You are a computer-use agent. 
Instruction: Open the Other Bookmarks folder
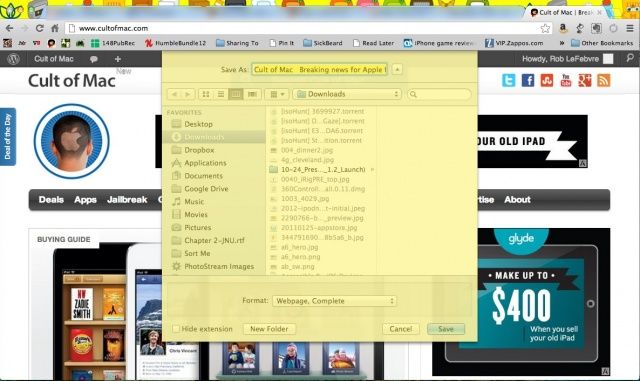tap(602, 43)
